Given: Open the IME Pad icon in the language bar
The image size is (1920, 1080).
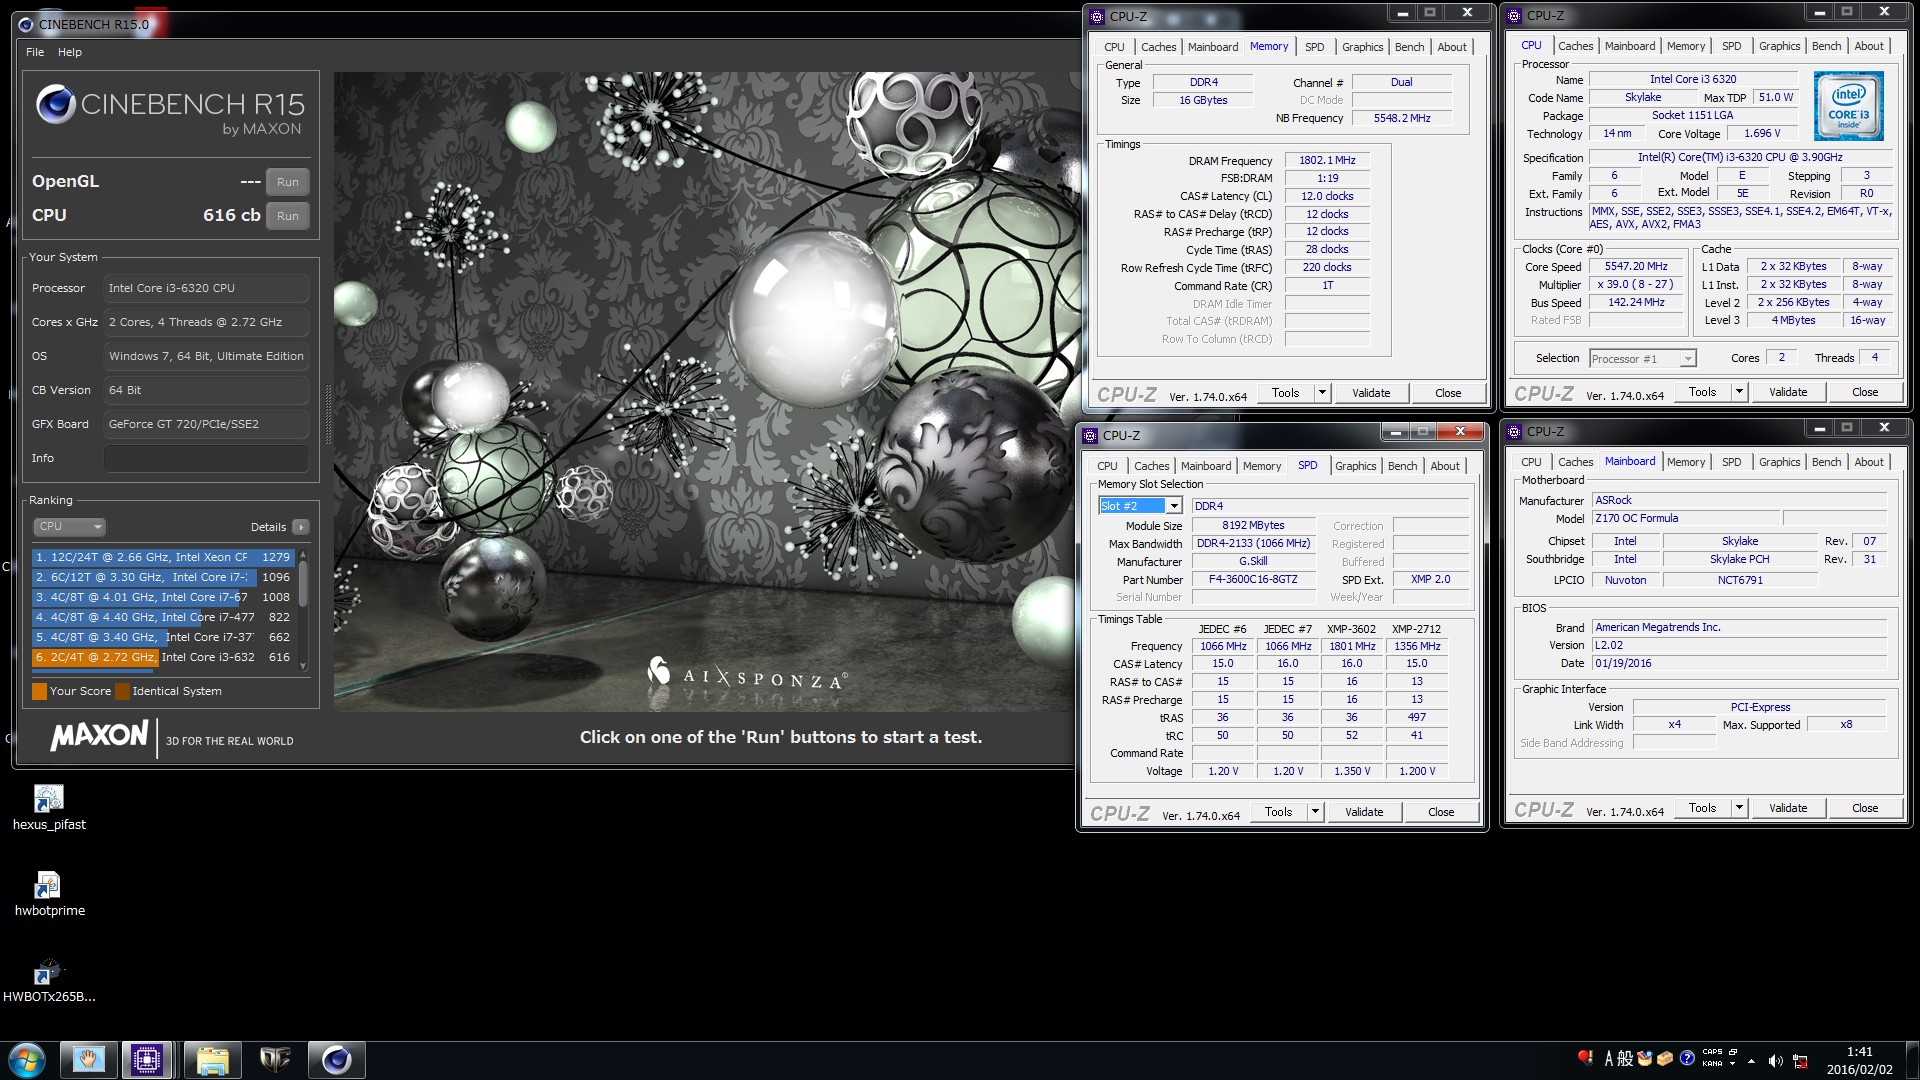Looking at the screenshot, I should click(x=1645, y=1058).
